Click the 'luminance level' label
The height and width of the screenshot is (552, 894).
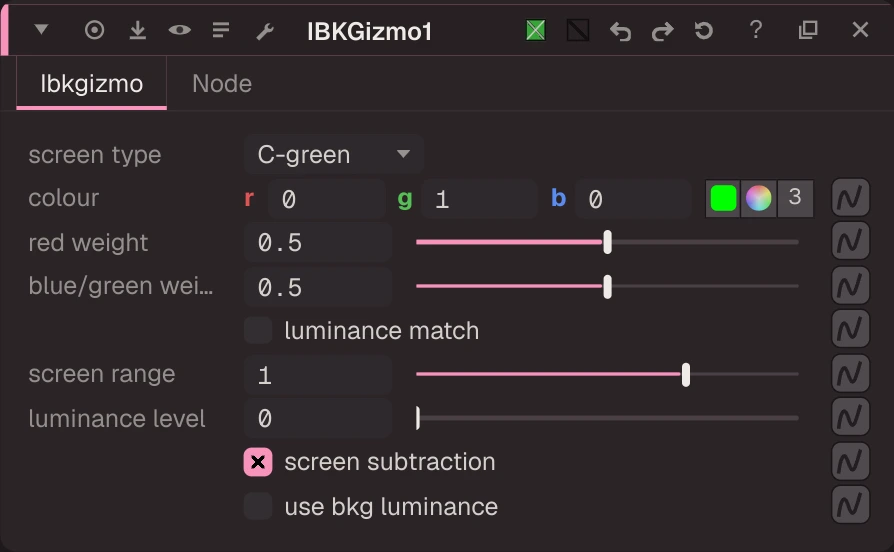point(117,419)
